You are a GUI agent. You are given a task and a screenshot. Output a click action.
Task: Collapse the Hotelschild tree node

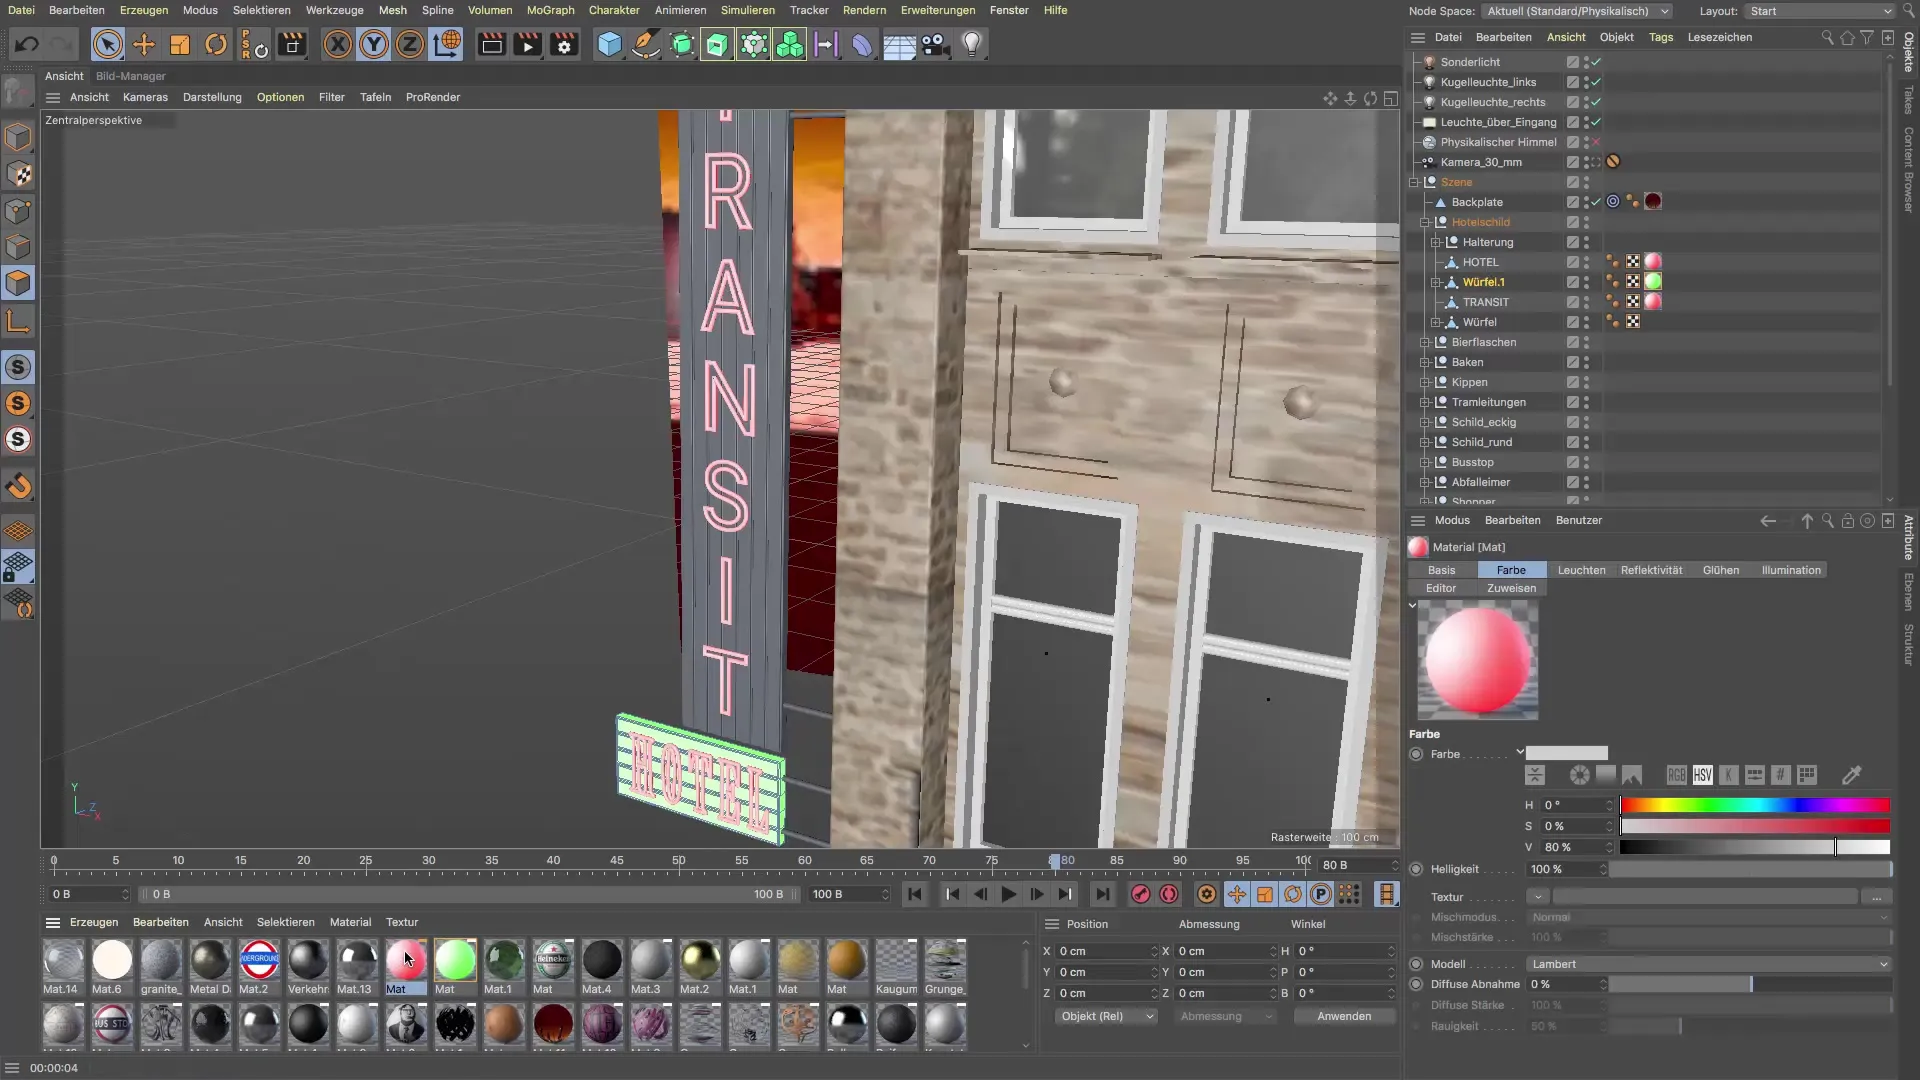[x=1425, y=222]
